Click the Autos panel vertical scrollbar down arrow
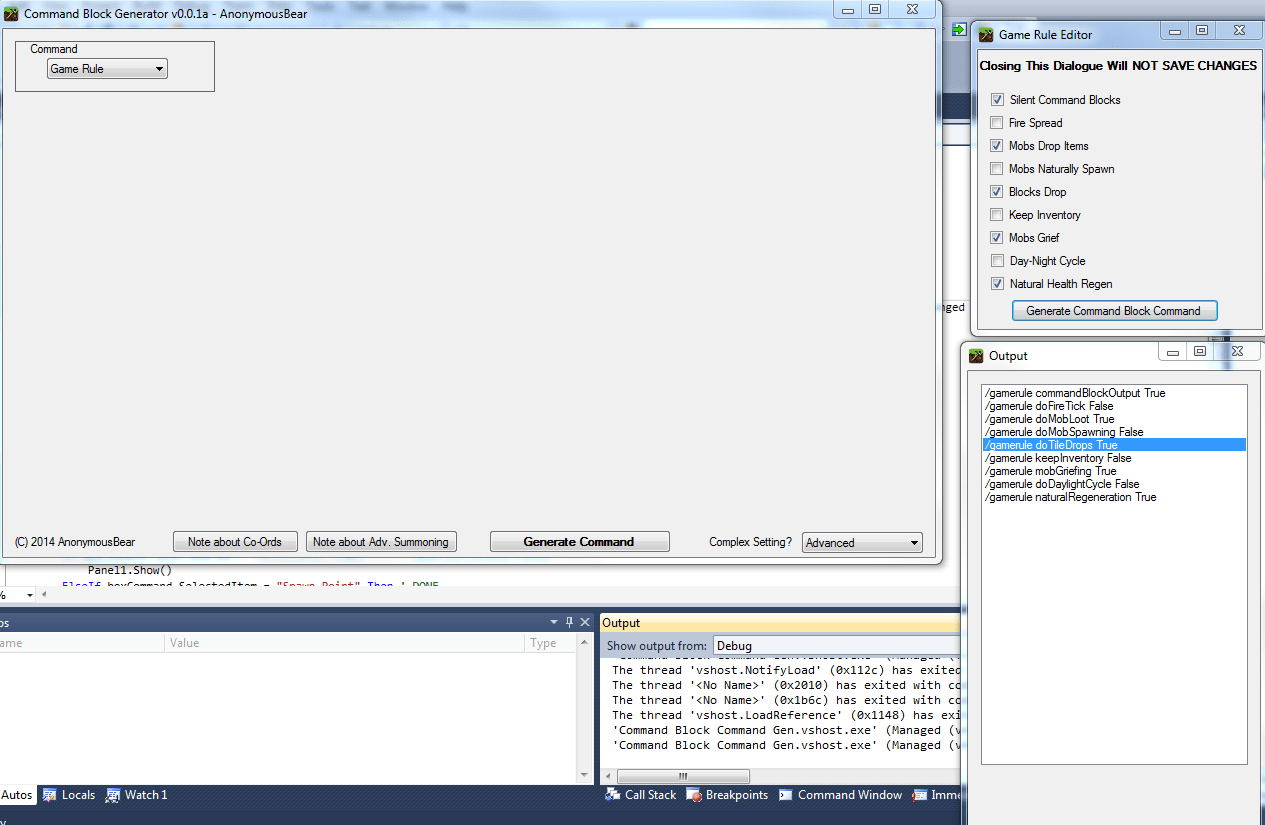 tap(584, 775)
